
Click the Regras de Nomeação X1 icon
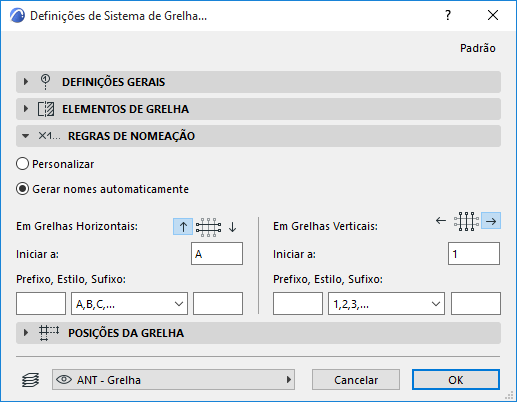point(49,136)
